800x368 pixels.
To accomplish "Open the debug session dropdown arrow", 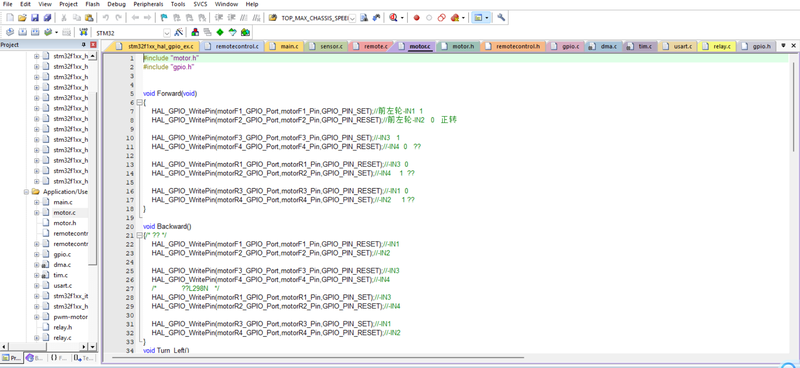I will click(x=402, y=17).
